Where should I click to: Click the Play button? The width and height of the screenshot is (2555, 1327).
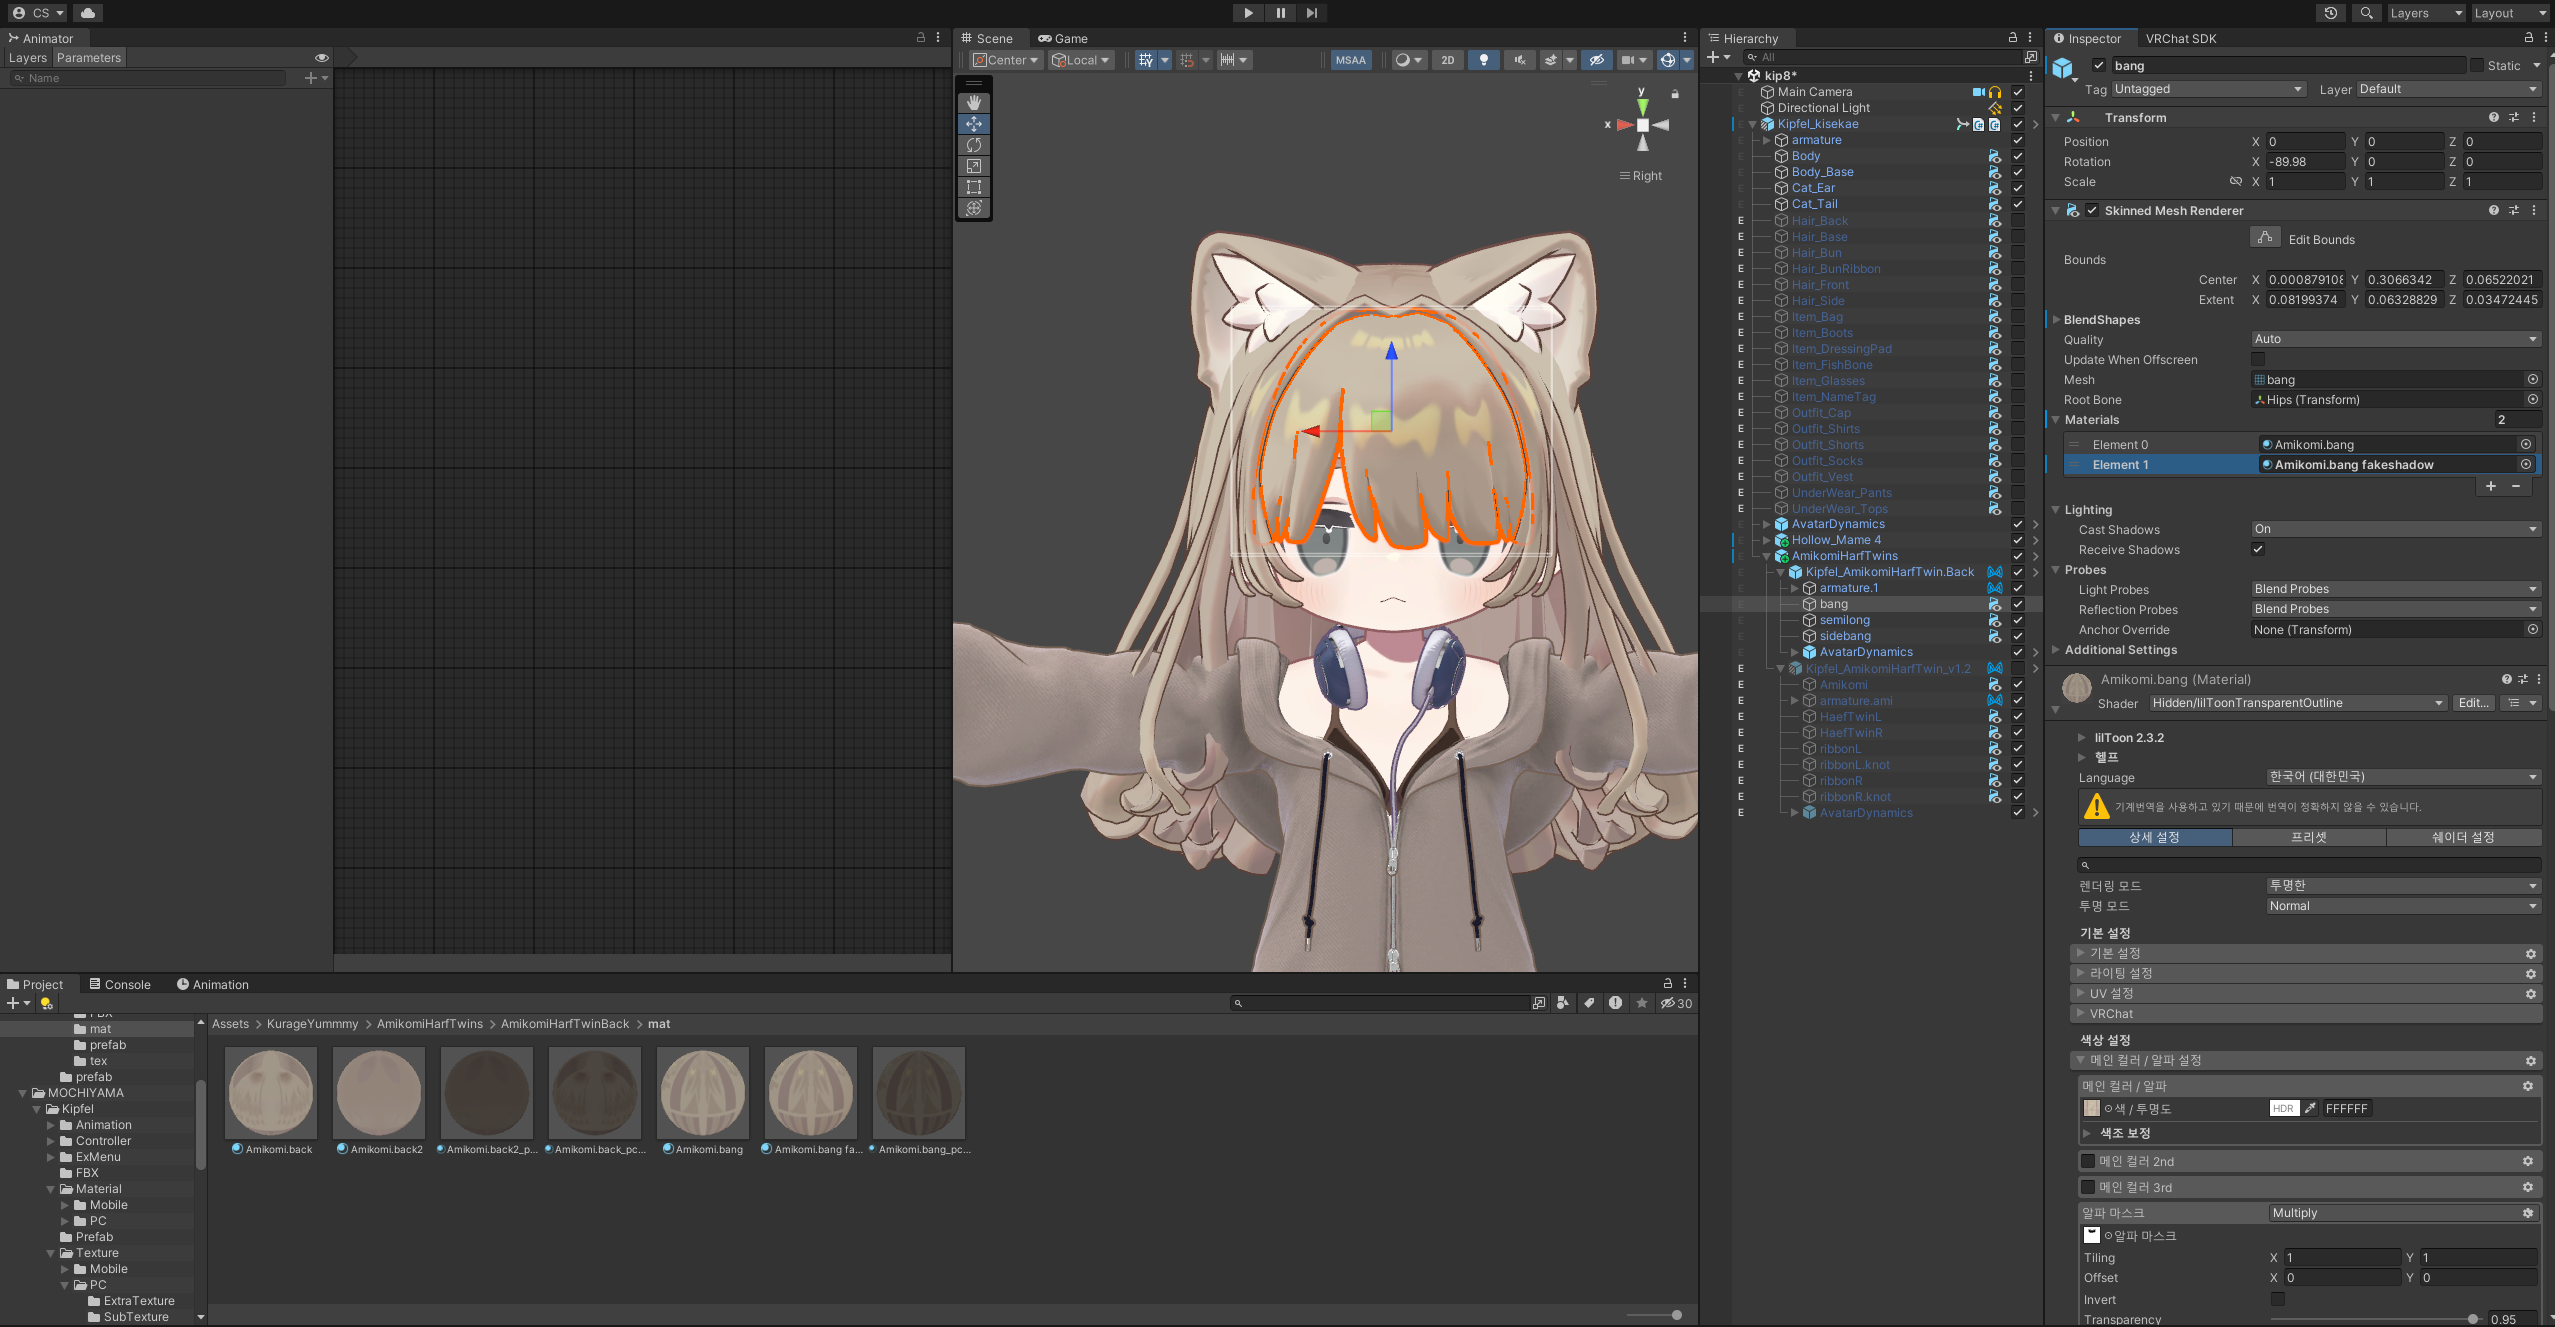click(1248, 13)
